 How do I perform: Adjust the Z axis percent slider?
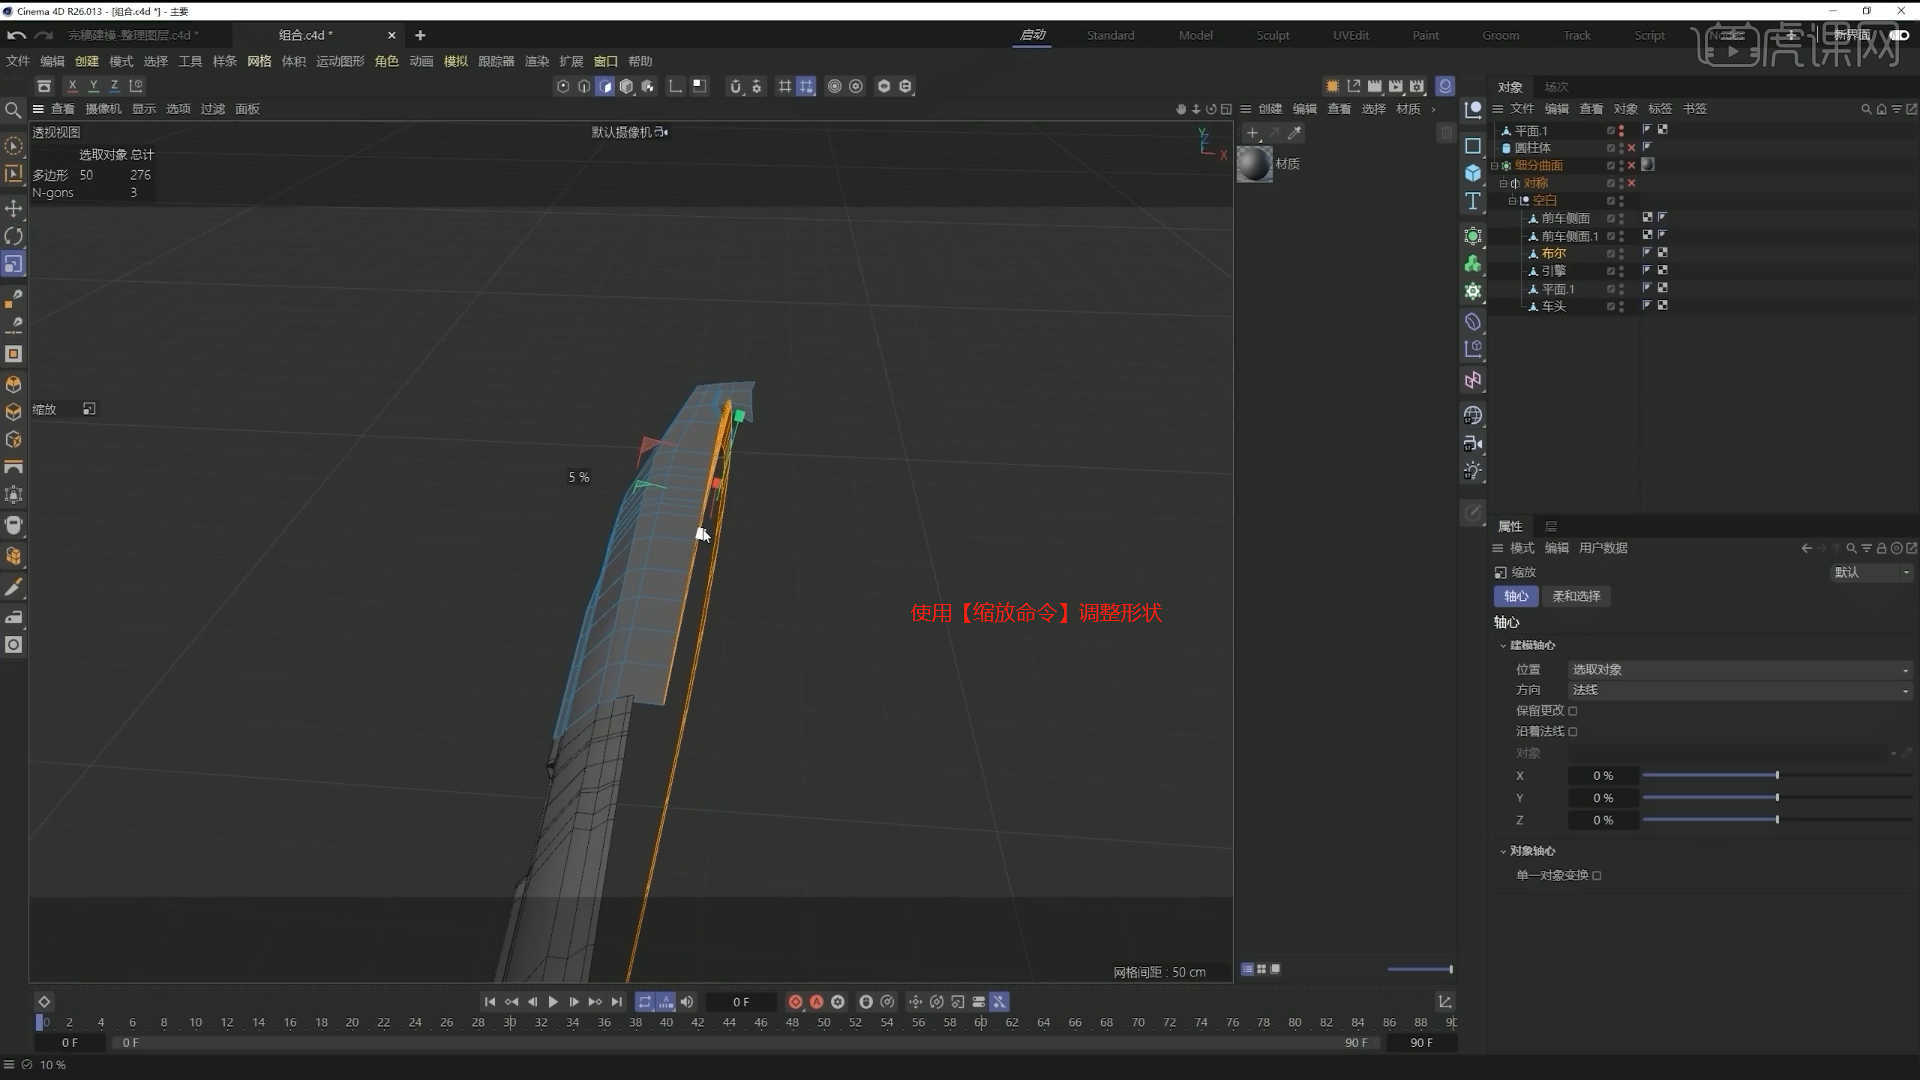click(x=1776, y=820)
